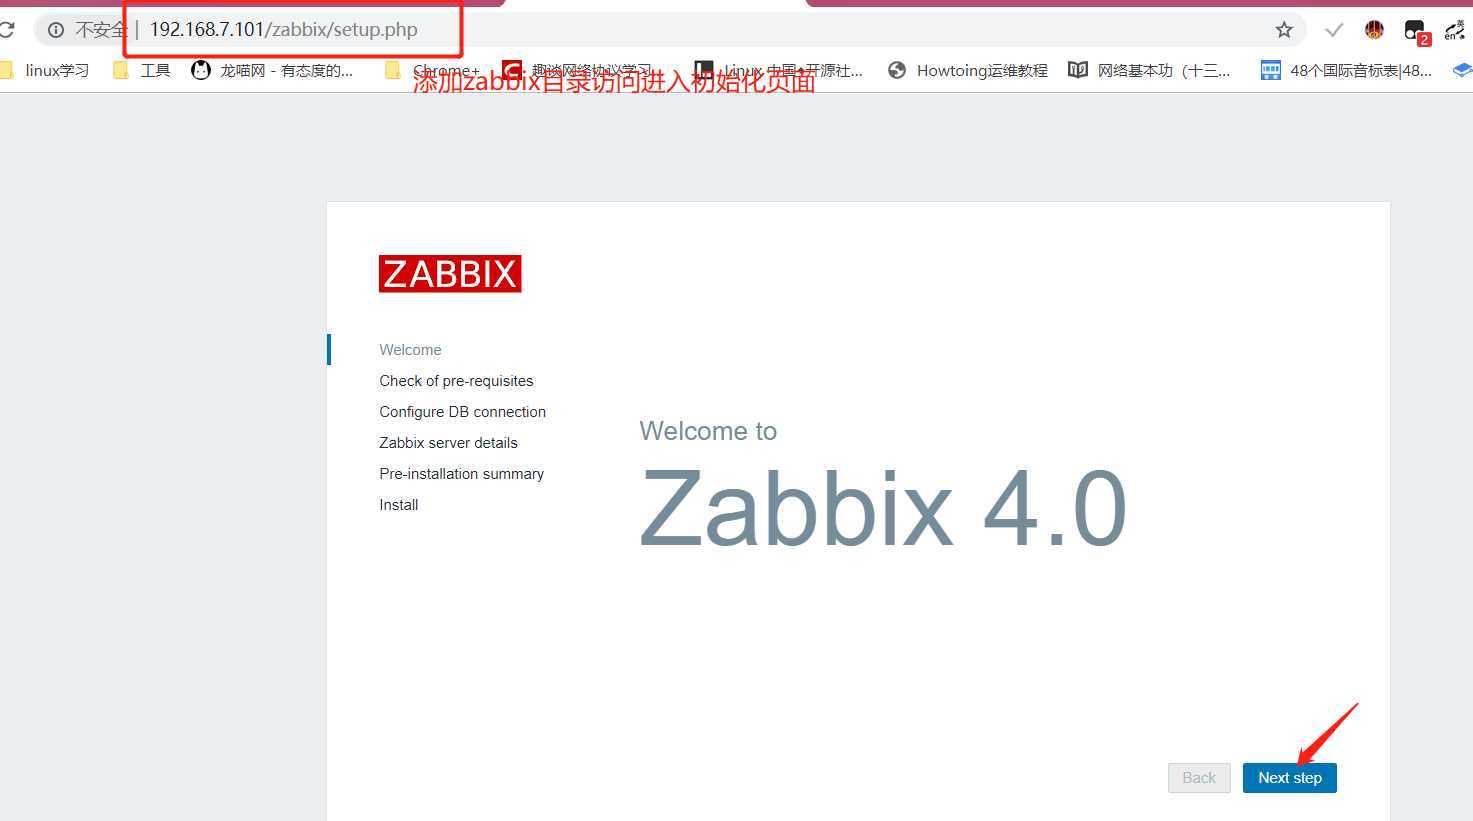This screenshot has width=1473, height=821.
Task: Open the Howtoing运维教程 bookmark
Action: point(967,70)
